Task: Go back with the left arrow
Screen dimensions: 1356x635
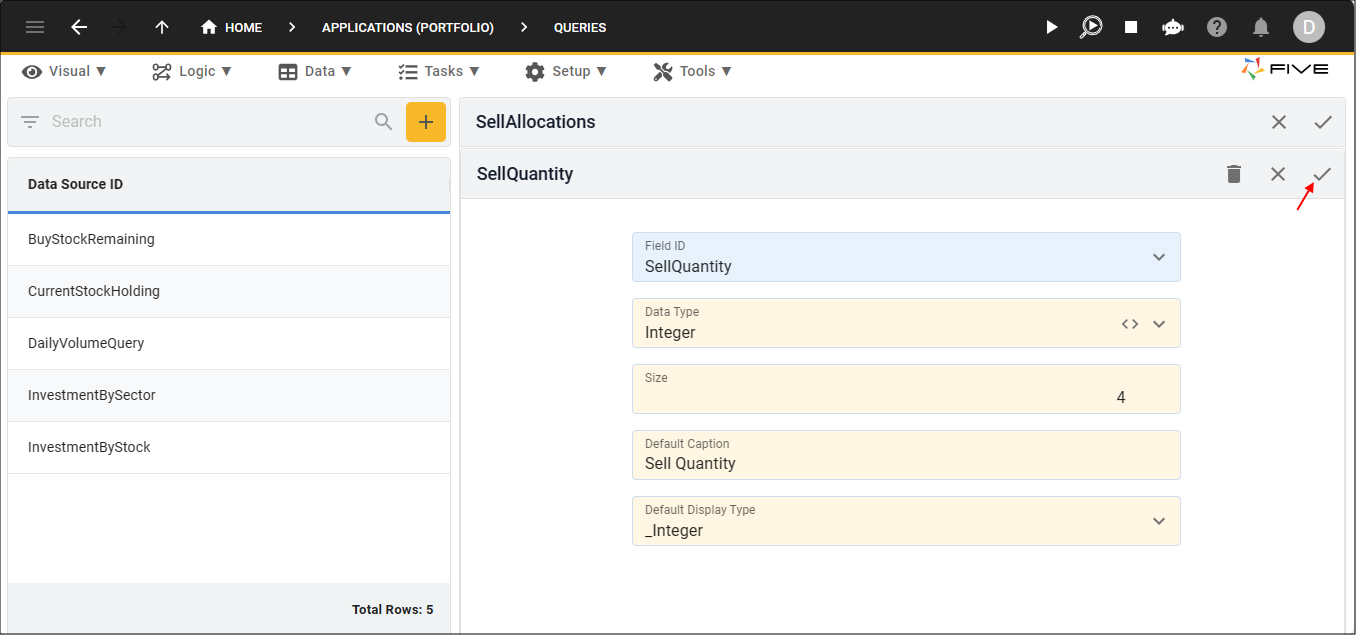Action: (79, 27)
